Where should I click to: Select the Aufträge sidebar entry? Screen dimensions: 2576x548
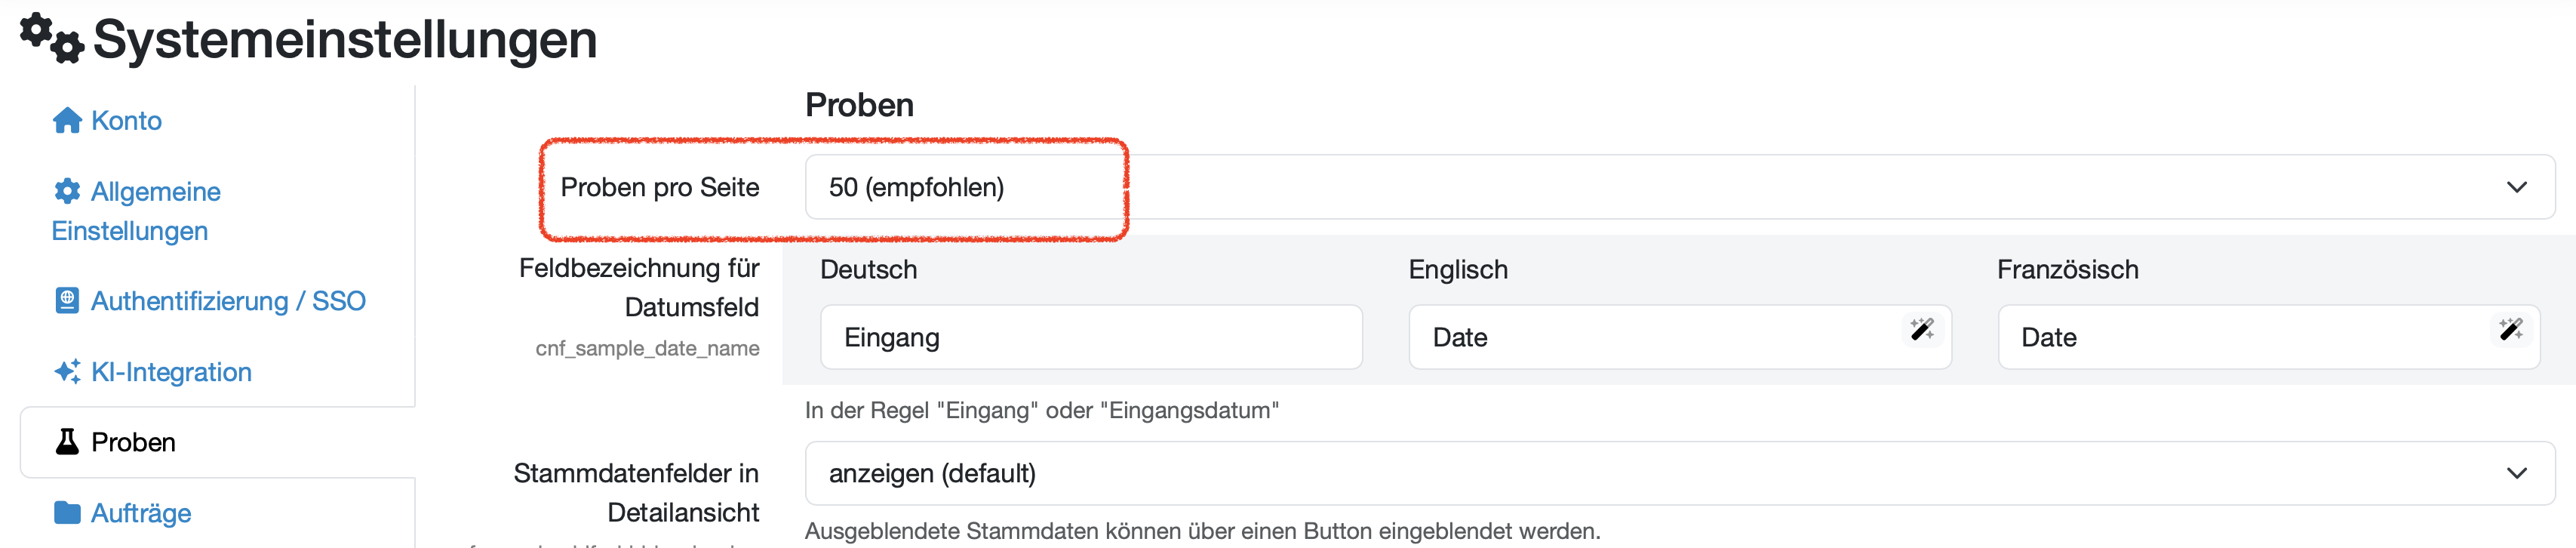pyautogui.click(x=141, y=513)
